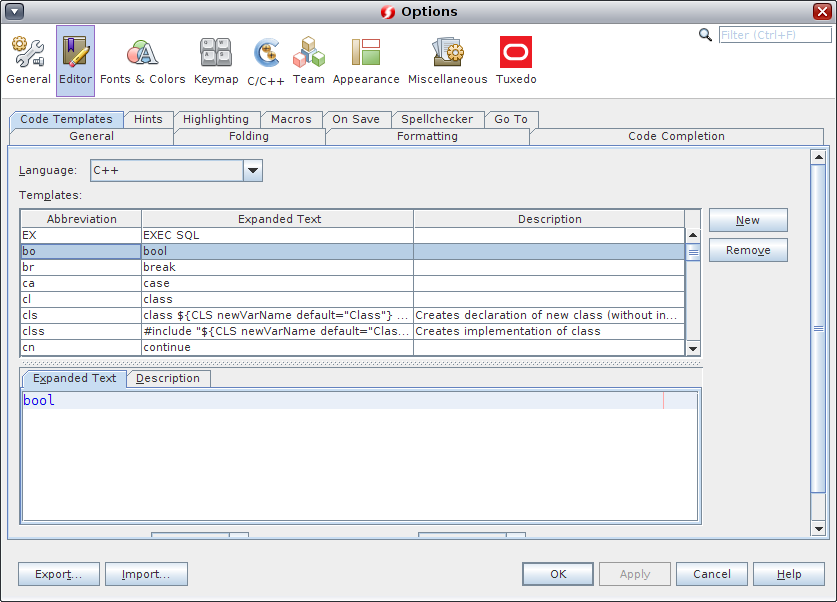Switch to the Go To tab
The width and height of the screenshot is (837, 602).
pyautogui.click(x=511, y=119)
